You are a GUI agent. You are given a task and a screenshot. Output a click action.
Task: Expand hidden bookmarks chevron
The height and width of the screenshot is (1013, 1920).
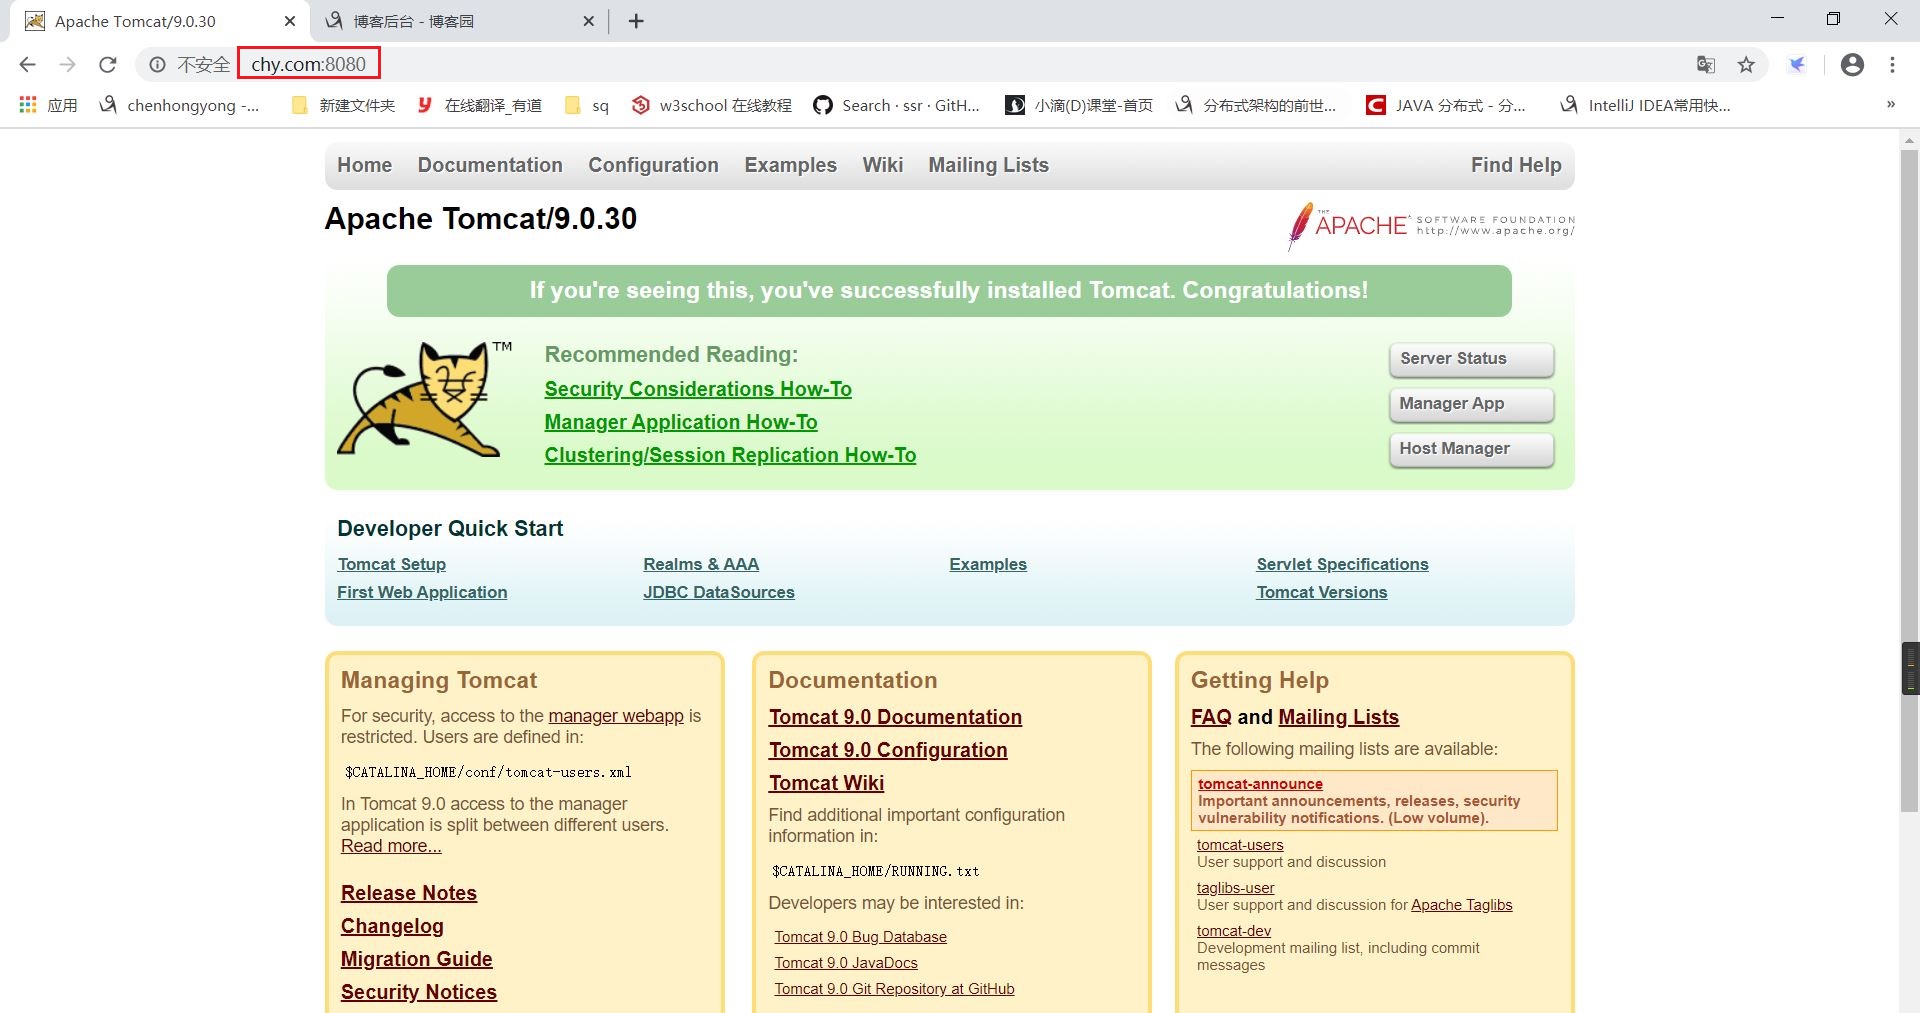1890,104
